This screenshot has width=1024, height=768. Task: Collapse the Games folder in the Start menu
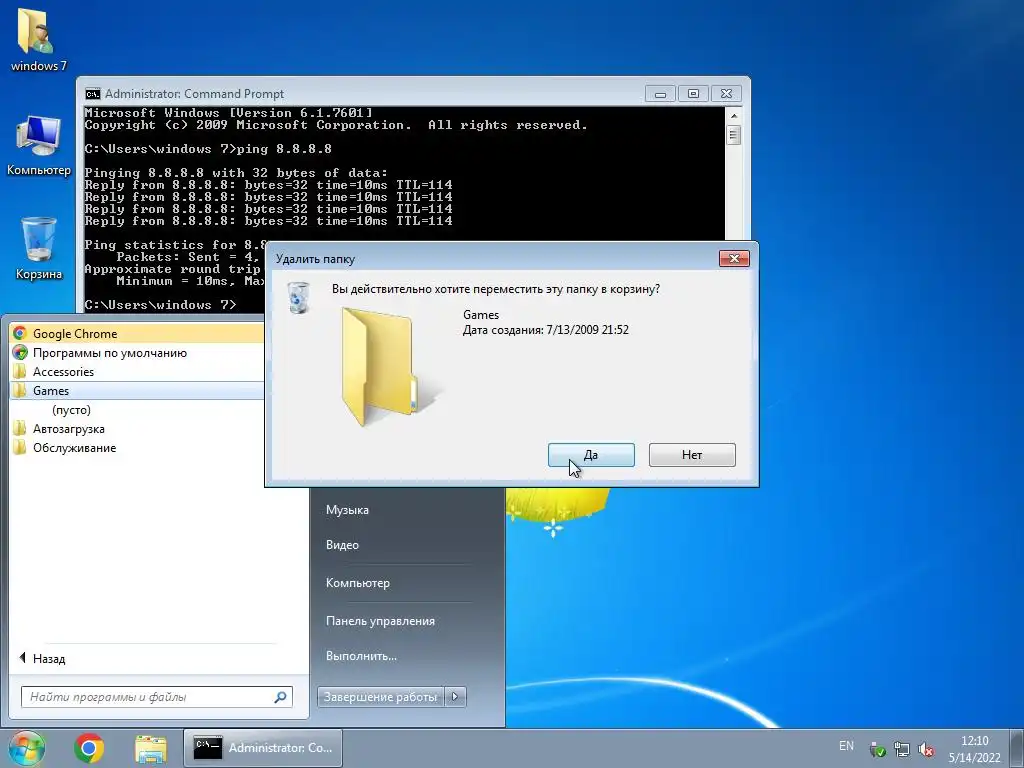coord(137,391)
